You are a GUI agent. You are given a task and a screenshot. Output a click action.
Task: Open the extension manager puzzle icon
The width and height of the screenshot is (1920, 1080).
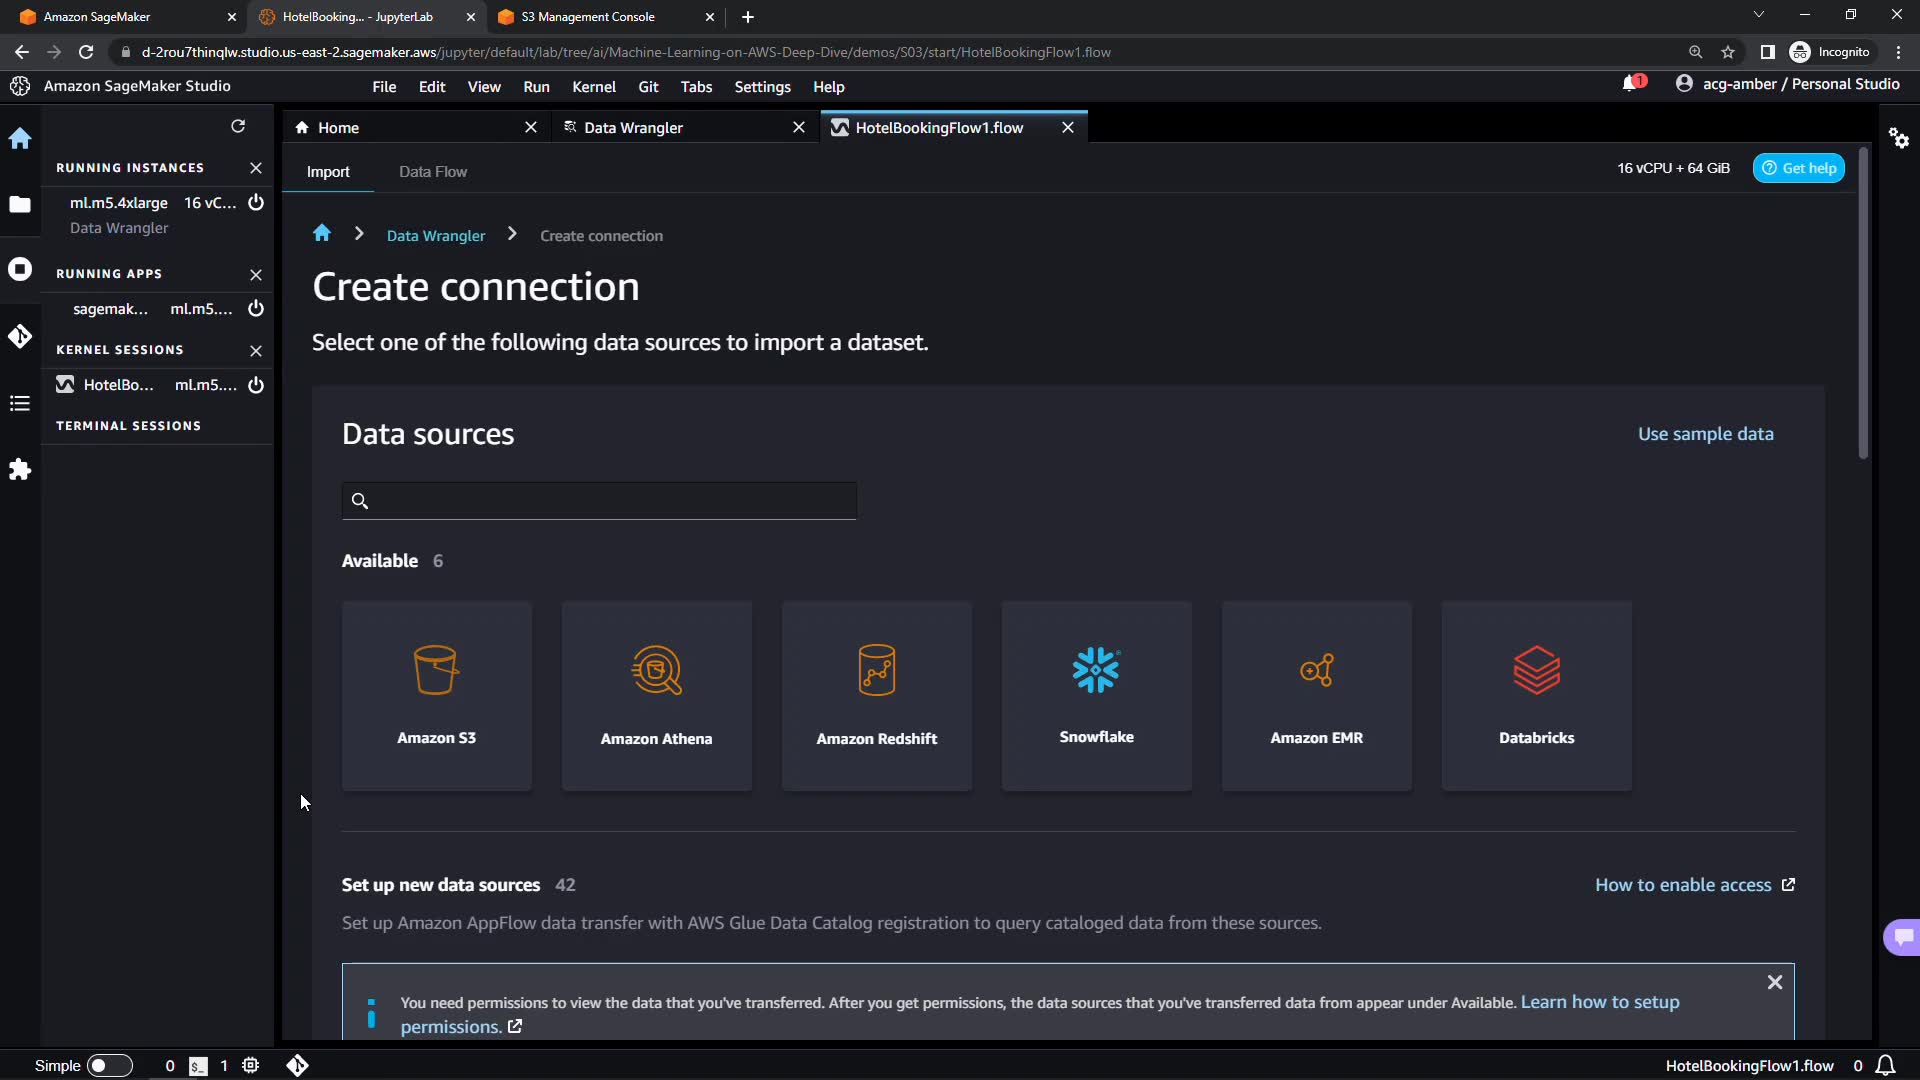[x=20, y=470]
